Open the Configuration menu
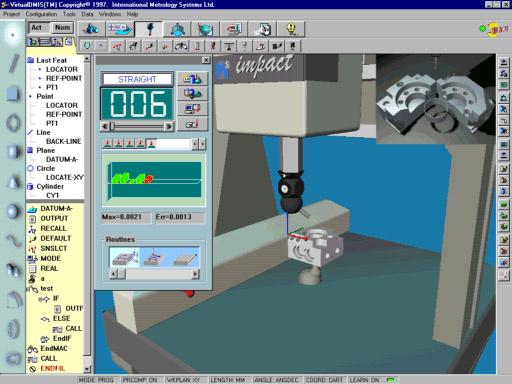Screen dimensions: 512x384 [41, 14]
